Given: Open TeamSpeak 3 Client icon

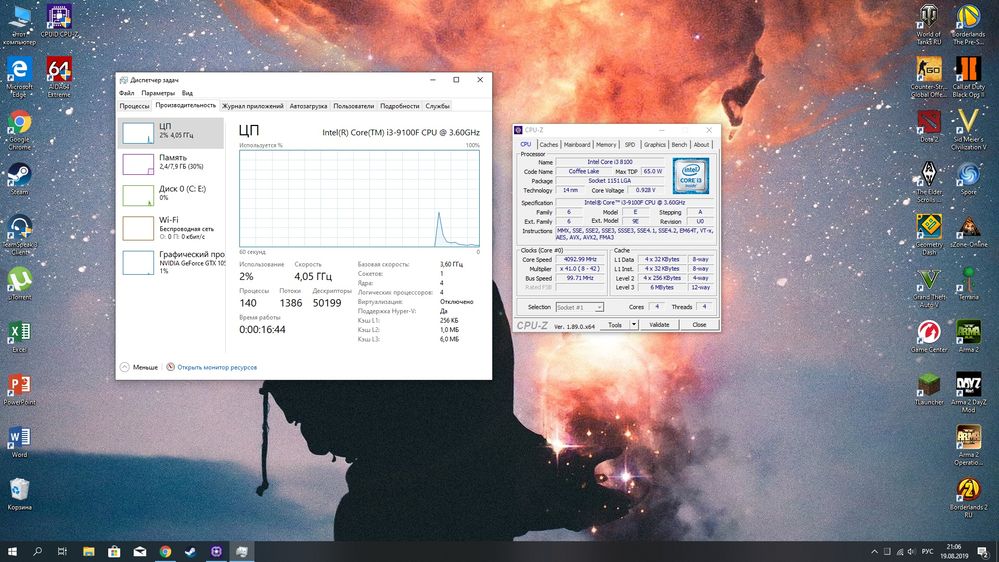Looking at the screenshot, I should click(19, 234).
